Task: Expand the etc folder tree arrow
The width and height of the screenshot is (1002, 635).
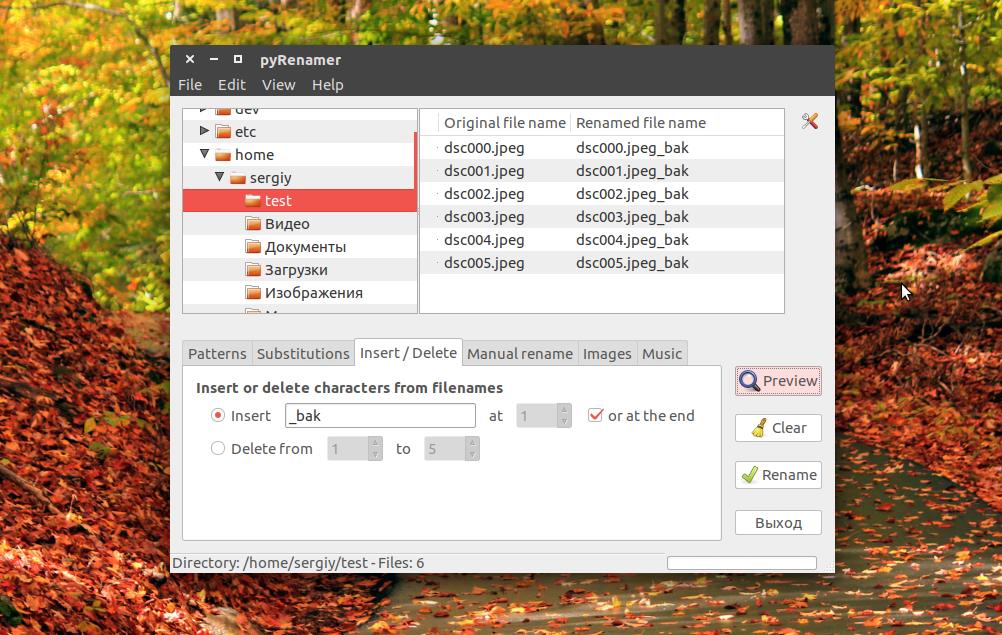Action: (204, 131)
